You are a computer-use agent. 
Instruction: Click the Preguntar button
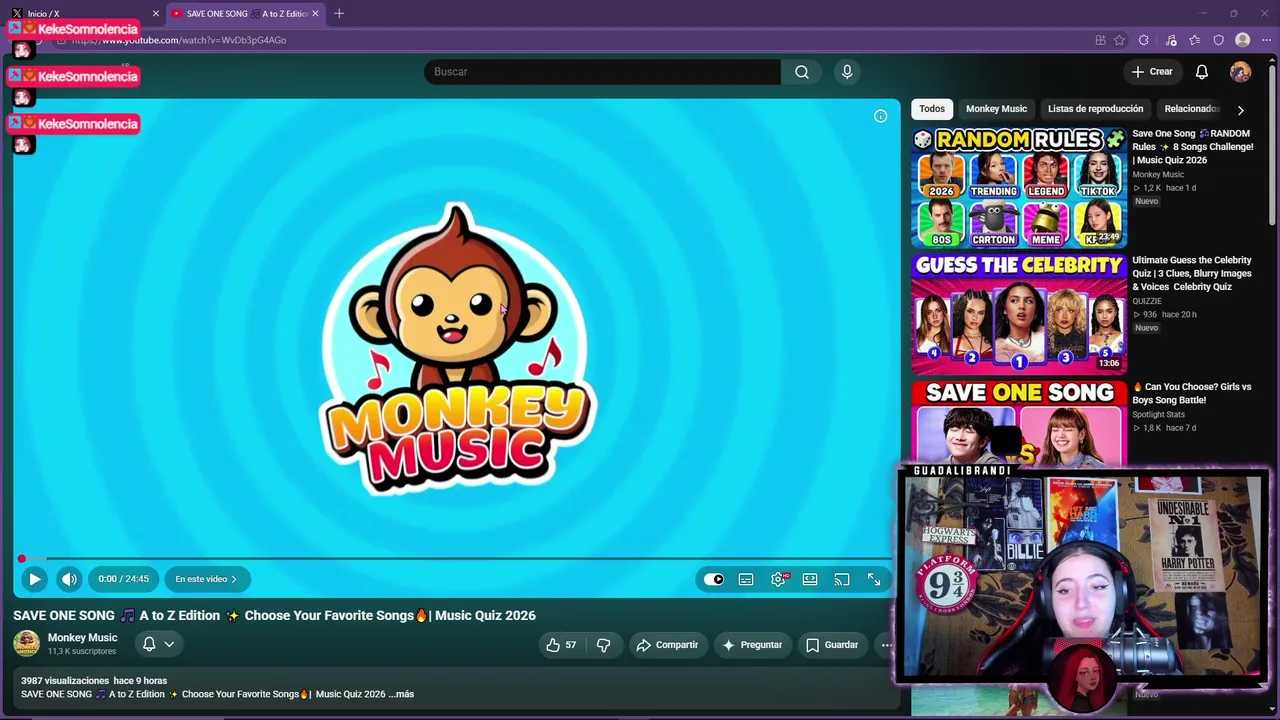tap(752, 645)
